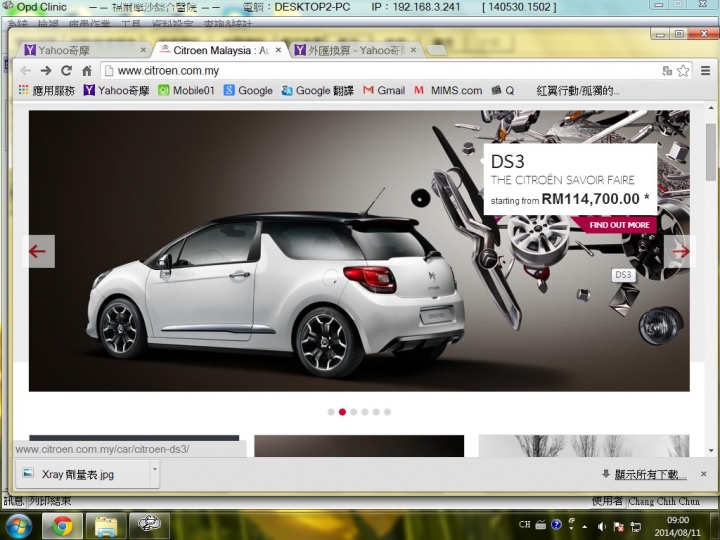Show the next carousel slide with right arrow
Screen dimensions: 720x540
click(x=680, y=251)
